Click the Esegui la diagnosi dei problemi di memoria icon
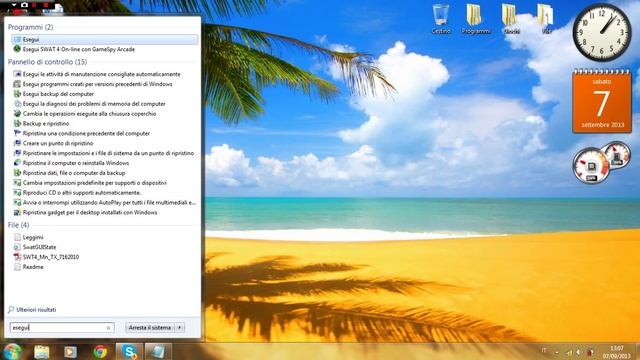Screen dimensions: 640x360 click(17, 104)
